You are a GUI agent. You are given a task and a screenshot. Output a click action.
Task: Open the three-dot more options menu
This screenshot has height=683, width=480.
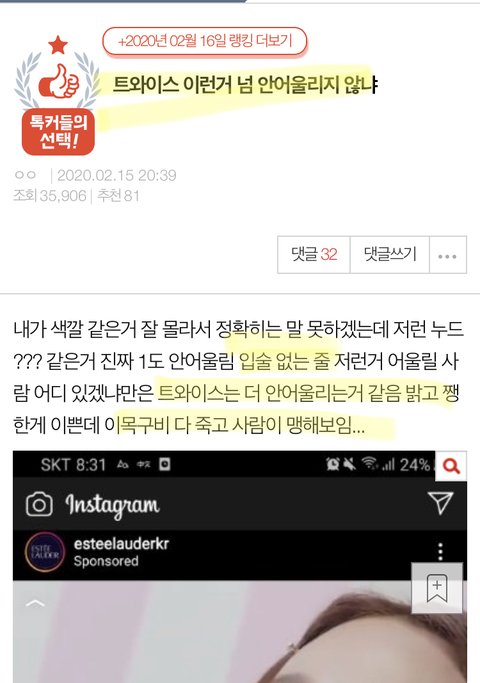(448, 255)
